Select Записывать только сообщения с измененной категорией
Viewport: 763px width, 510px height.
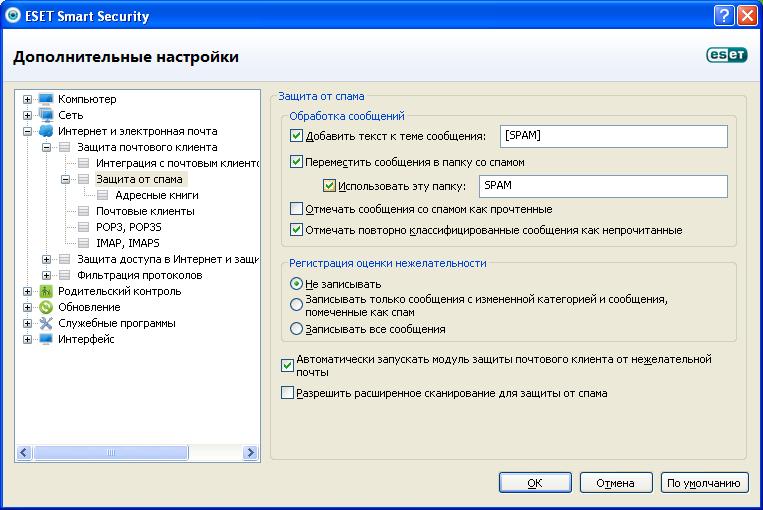click(296, 305)
